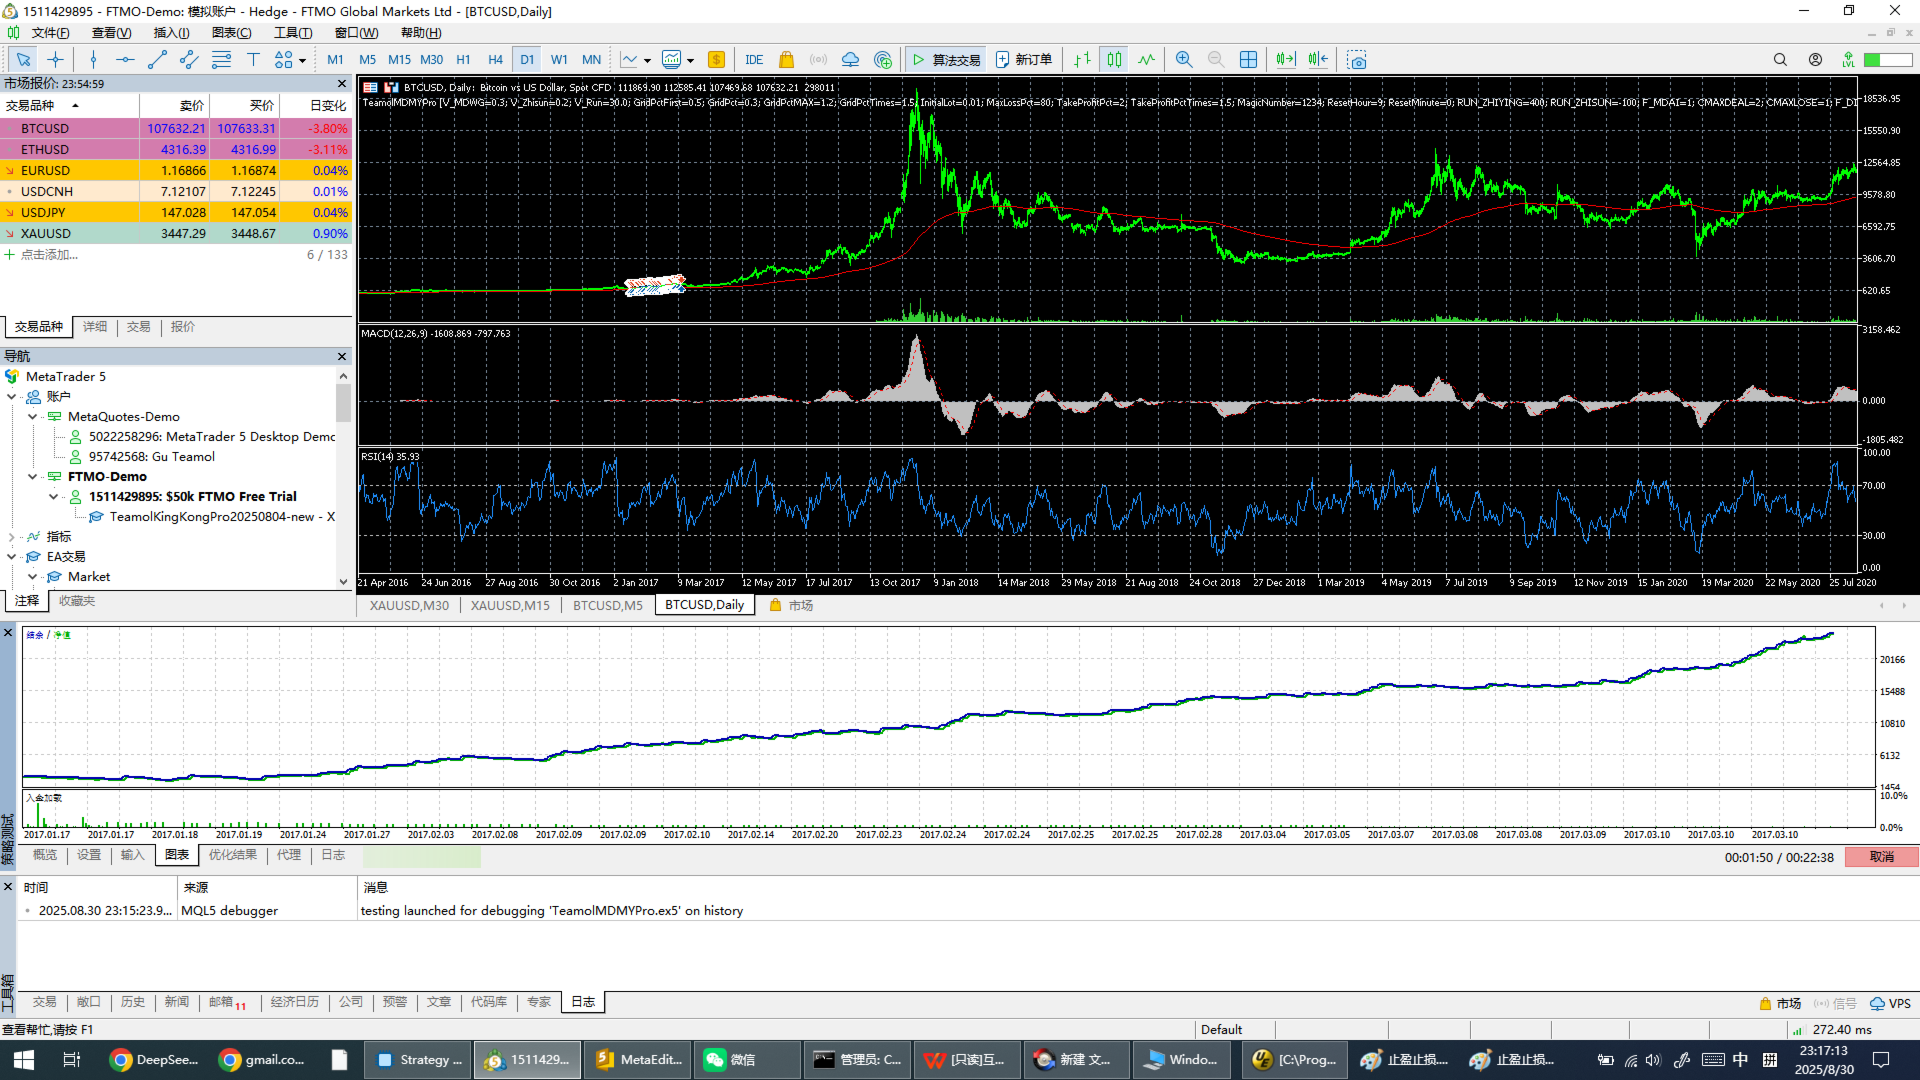Collapse the Market tree node
Screen dimensions: 1920x1080
[33, 577]
